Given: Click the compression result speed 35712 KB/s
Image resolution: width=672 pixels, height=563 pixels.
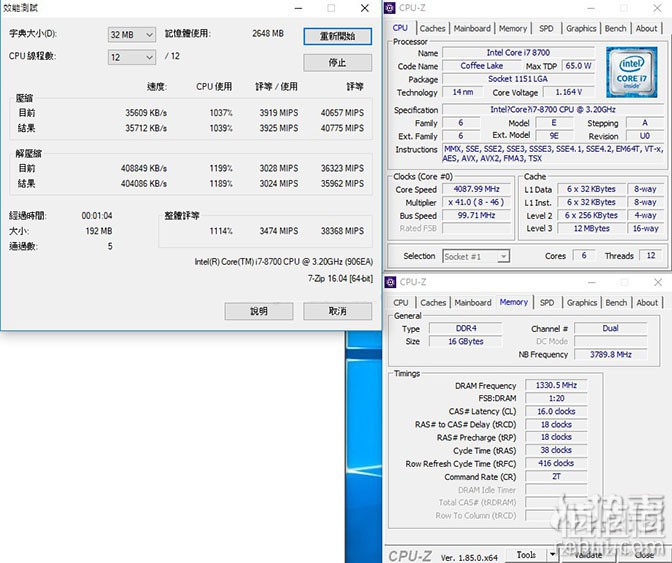Looking at the screenshot, I should tap(146, 128).
